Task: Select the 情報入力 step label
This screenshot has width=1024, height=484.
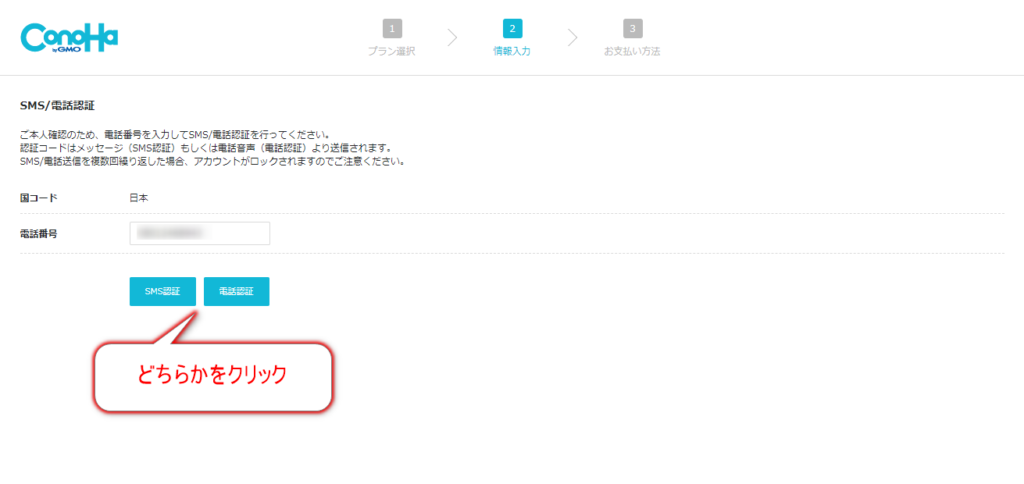Action: tap(512, 52)
